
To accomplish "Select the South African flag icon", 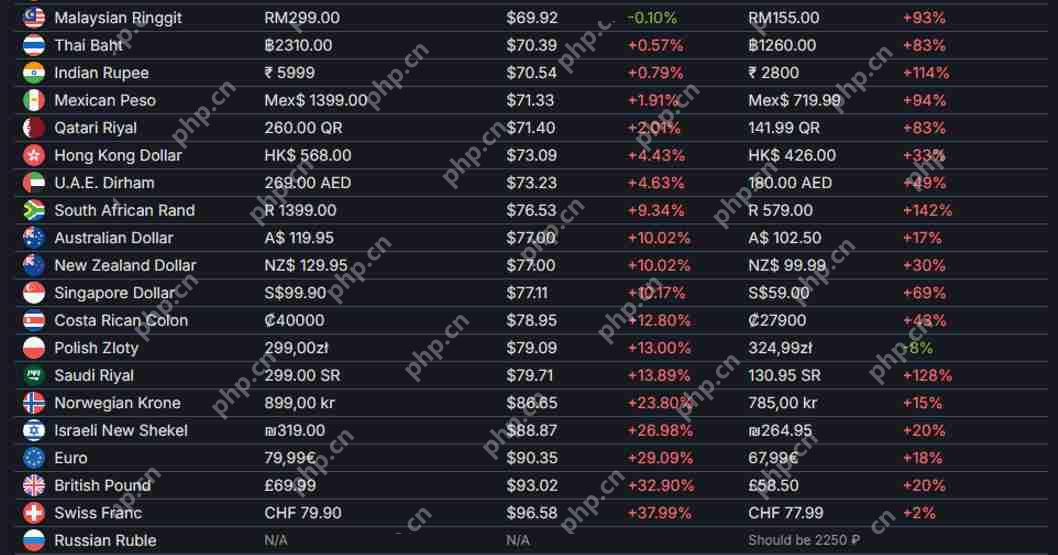I will click(34, 210).
